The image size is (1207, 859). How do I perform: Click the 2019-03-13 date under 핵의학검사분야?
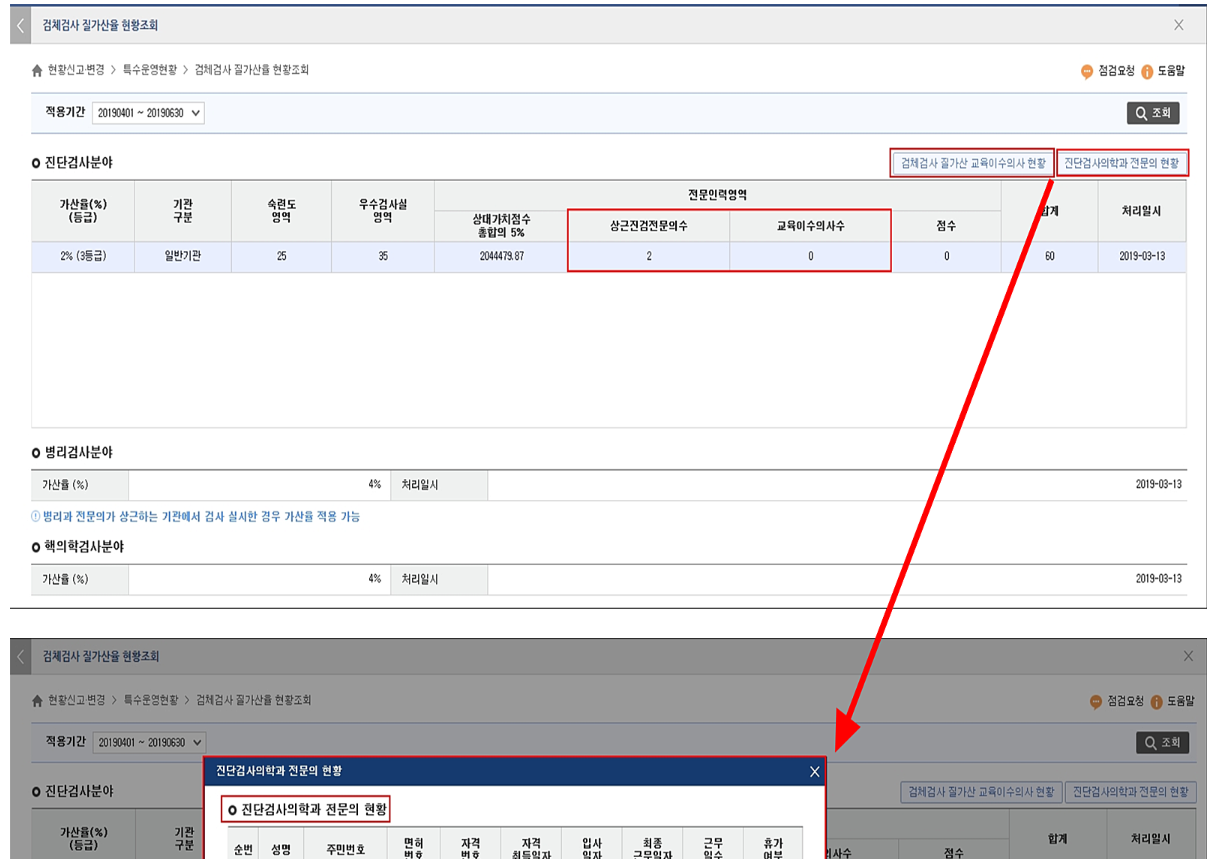(x=1158, y=579)
